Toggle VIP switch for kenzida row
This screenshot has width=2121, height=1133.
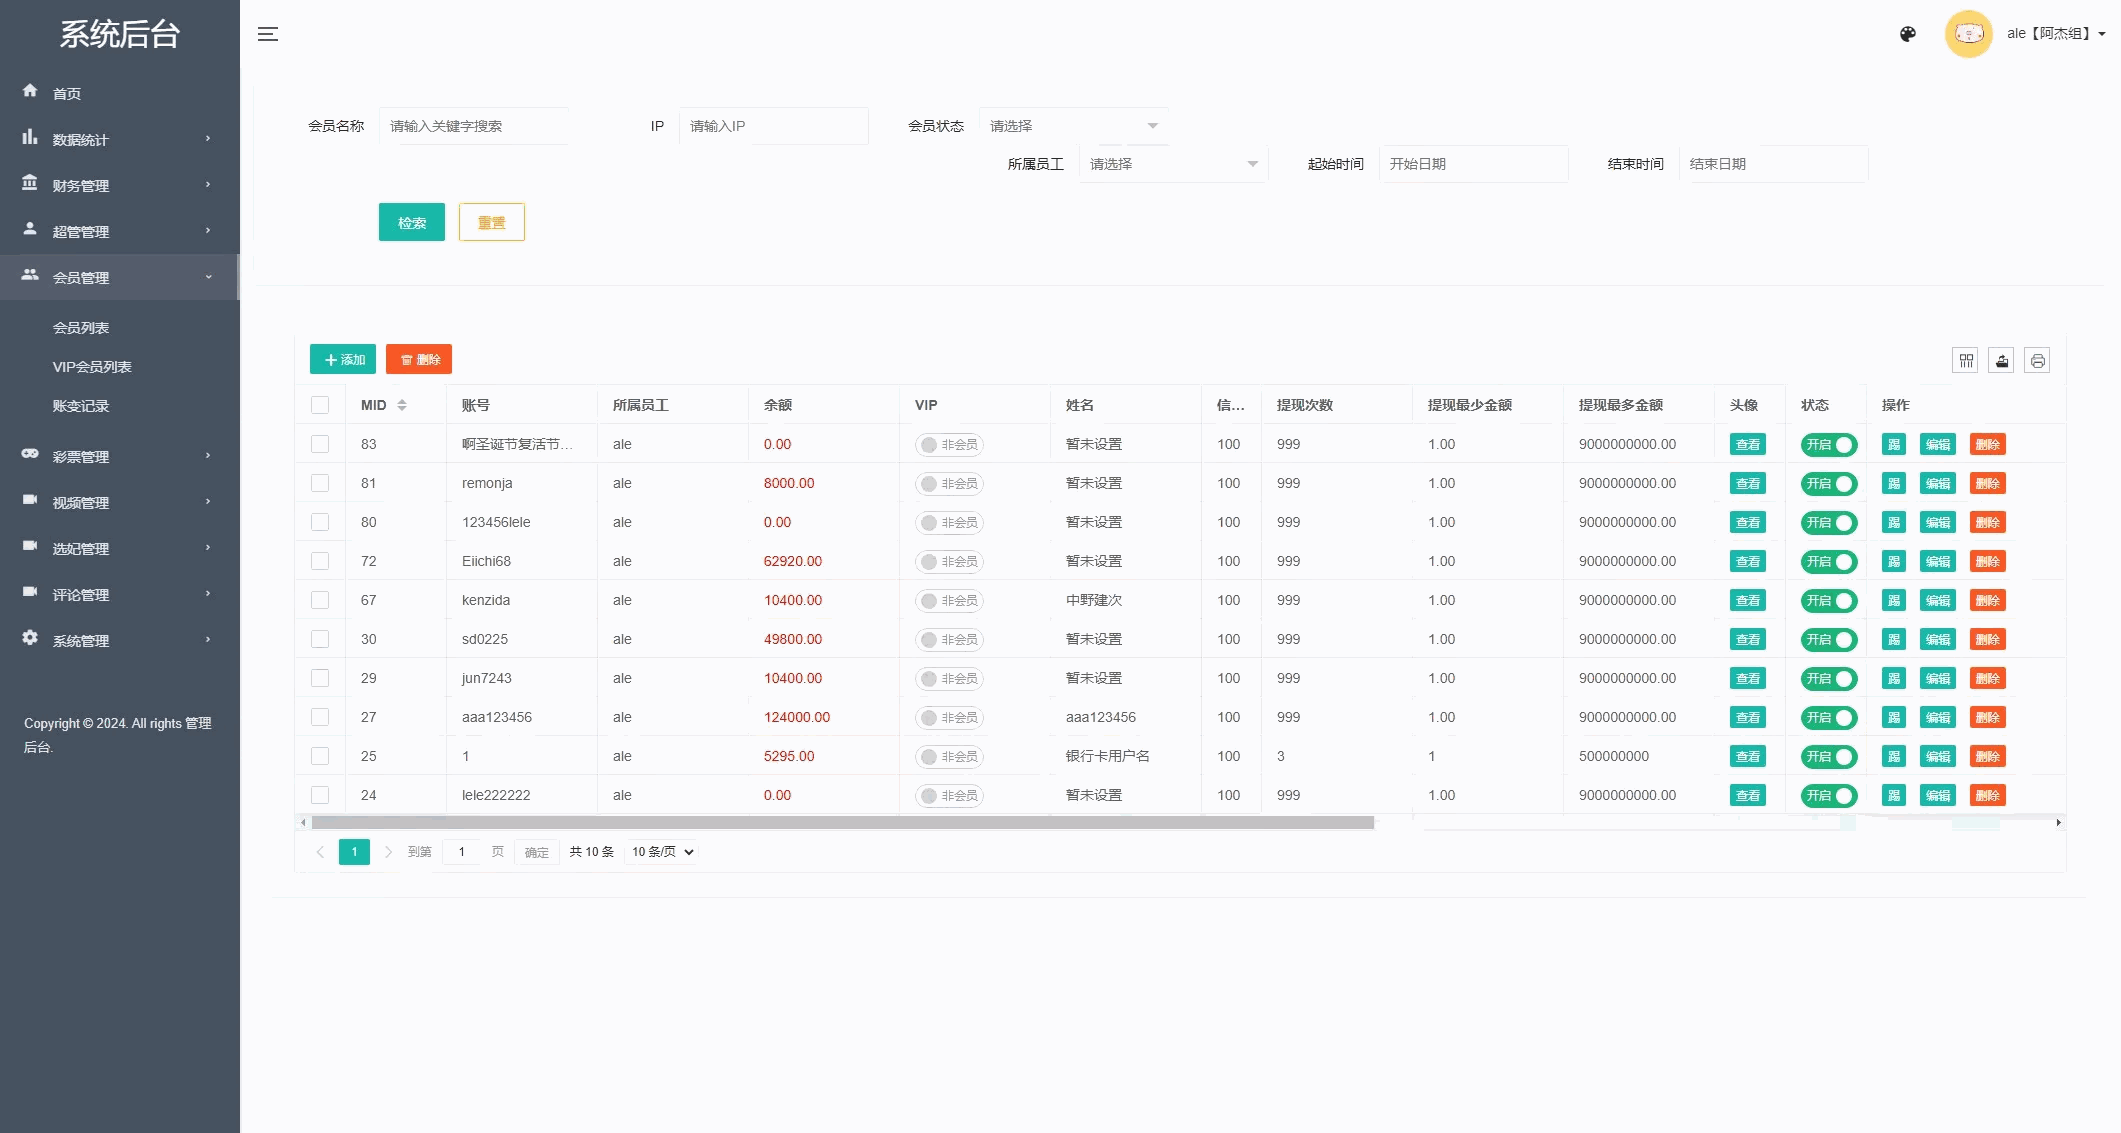tap(949, 601)
